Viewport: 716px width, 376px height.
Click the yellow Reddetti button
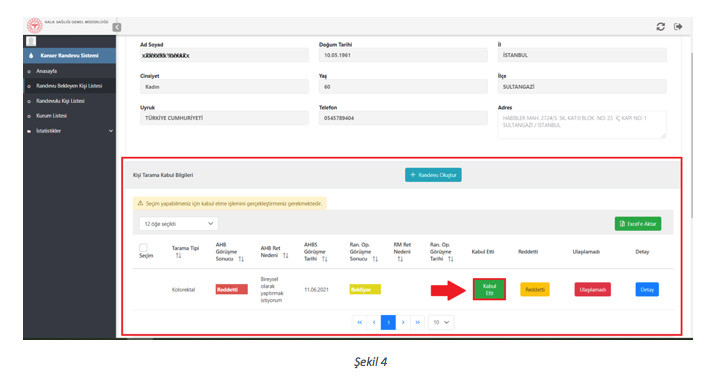click(x=535, y=290)
